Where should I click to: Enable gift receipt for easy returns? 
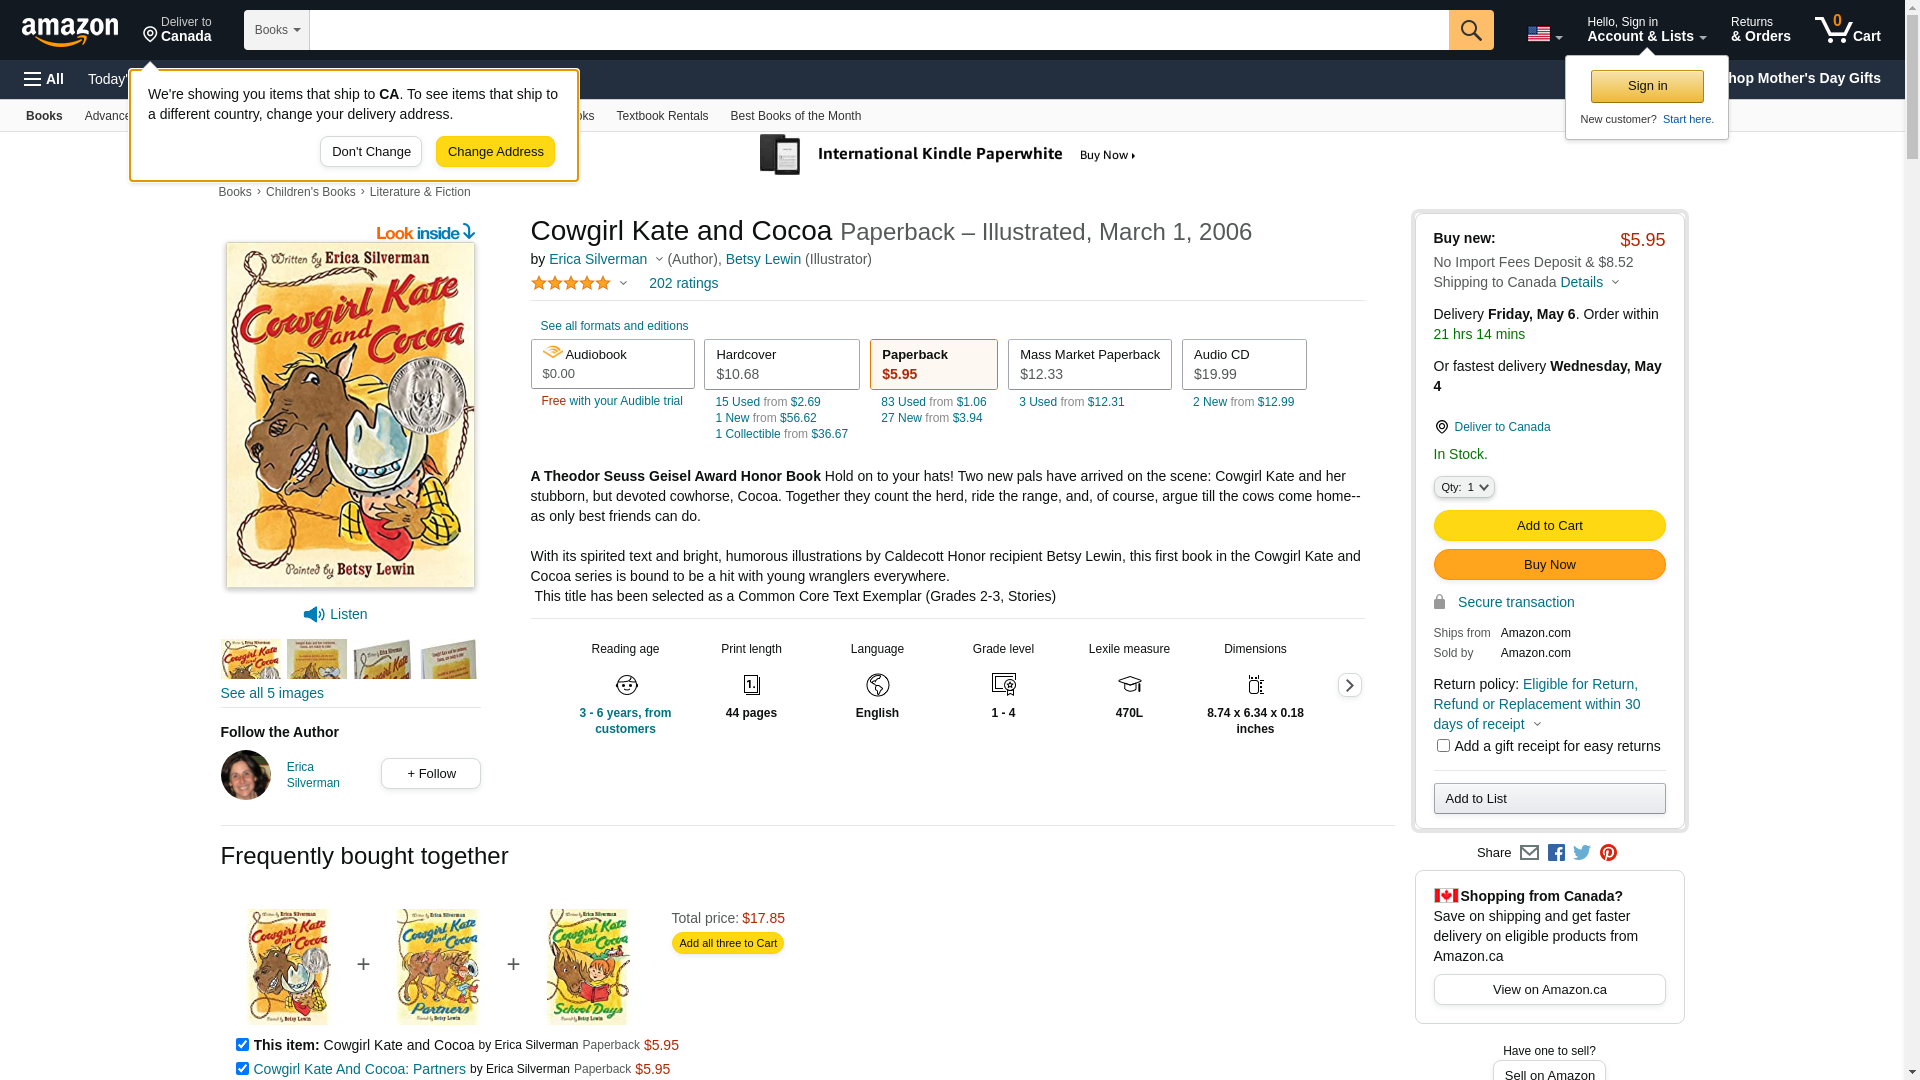point(1443,746)
